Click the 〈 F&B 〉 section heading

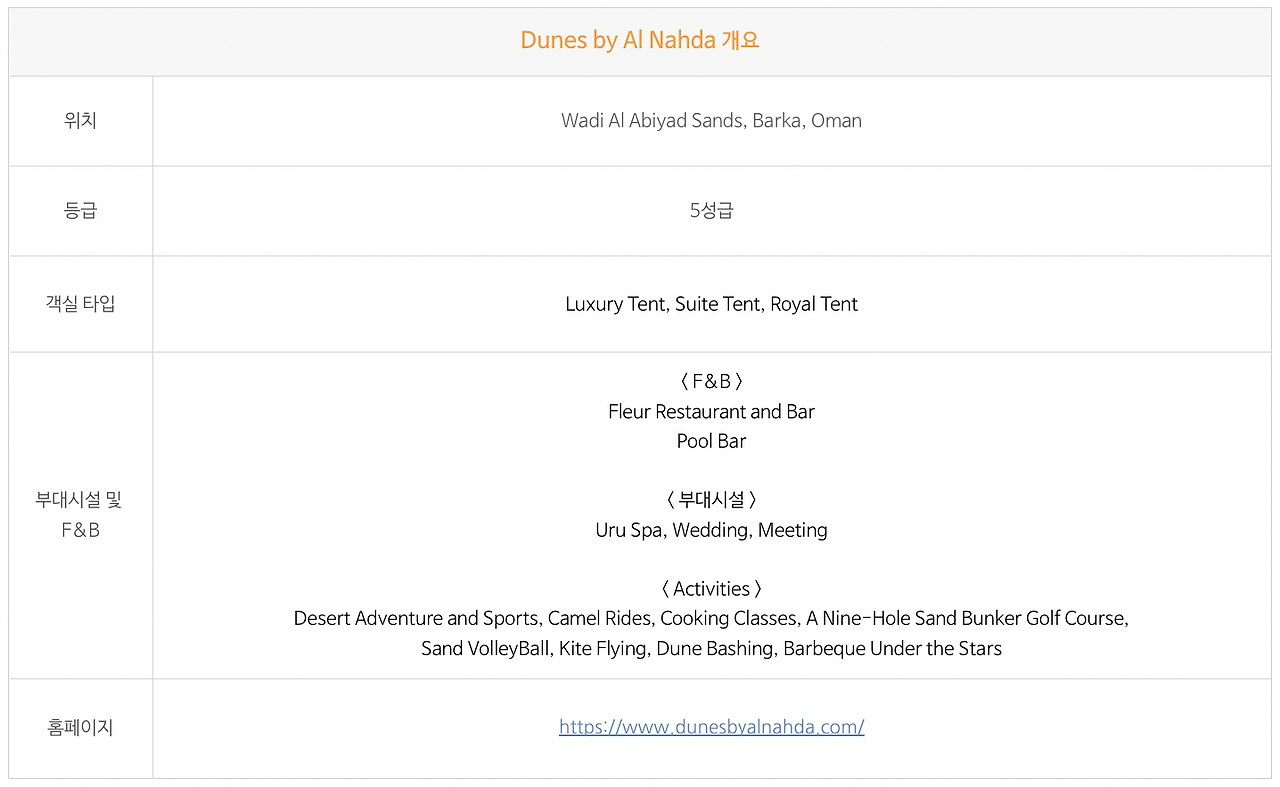[x=711, y=381]
